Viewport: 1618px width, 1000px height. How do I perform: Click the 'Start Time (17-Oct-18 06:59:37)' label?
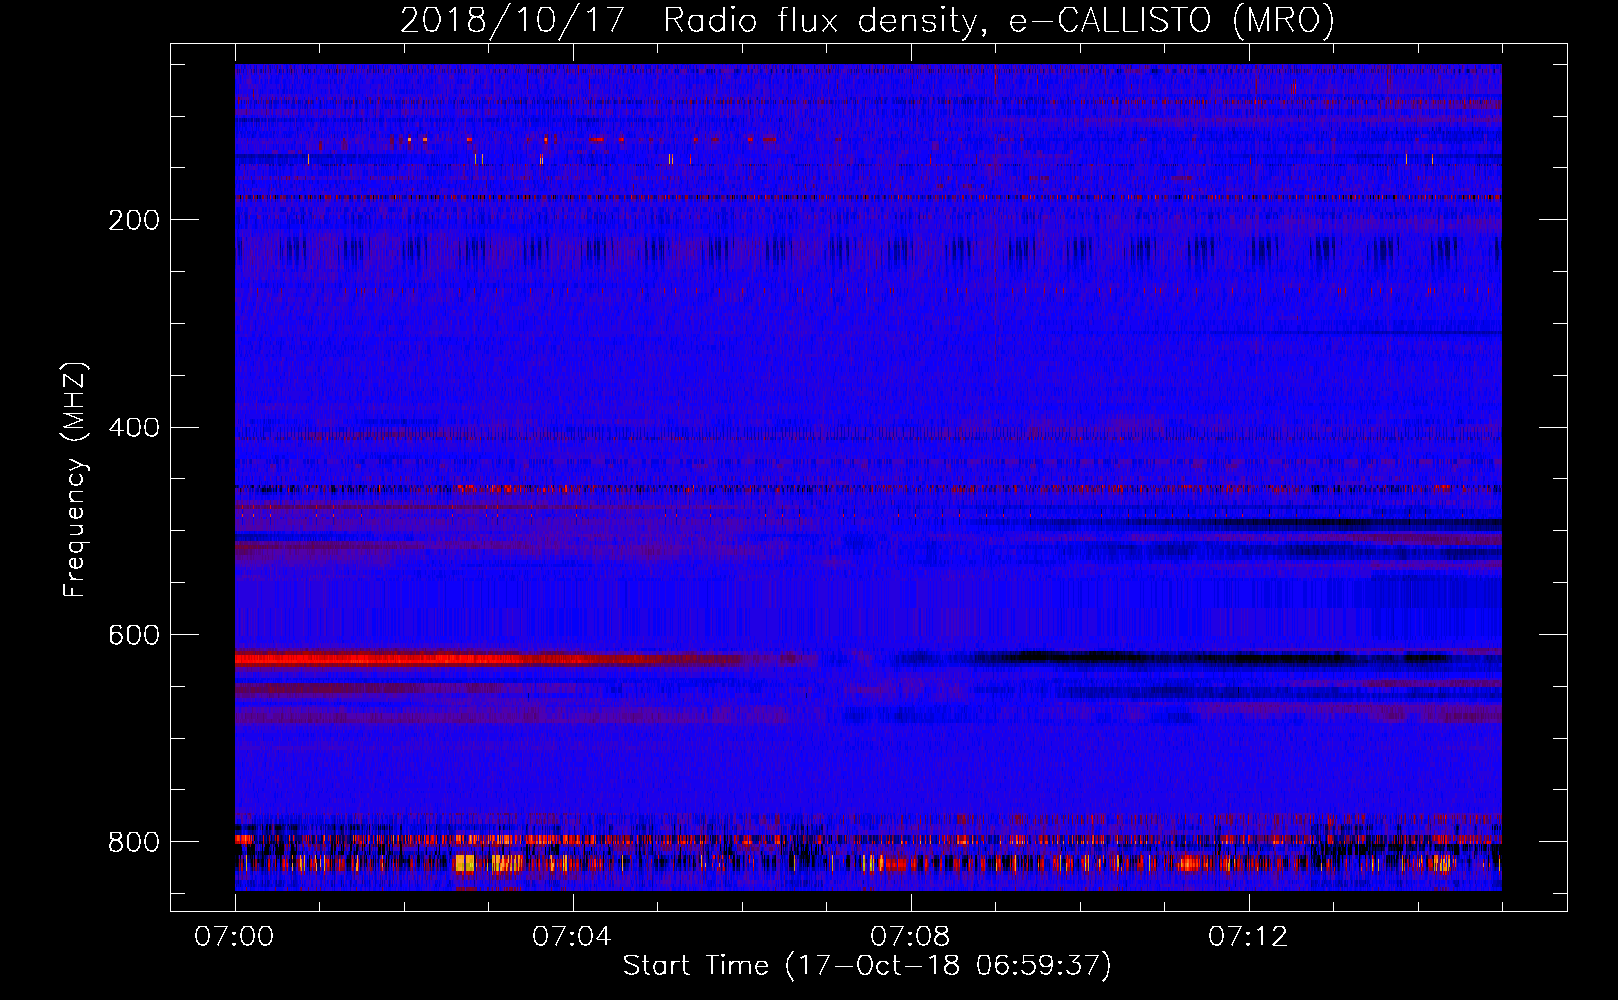click(867, 966)
